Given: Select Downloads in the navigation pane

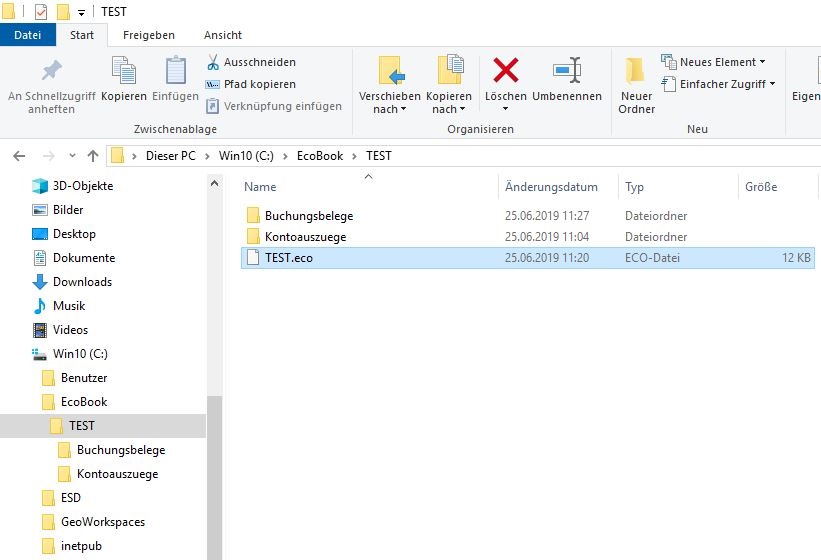Looking at the screenshot, I should click(82, 282).
